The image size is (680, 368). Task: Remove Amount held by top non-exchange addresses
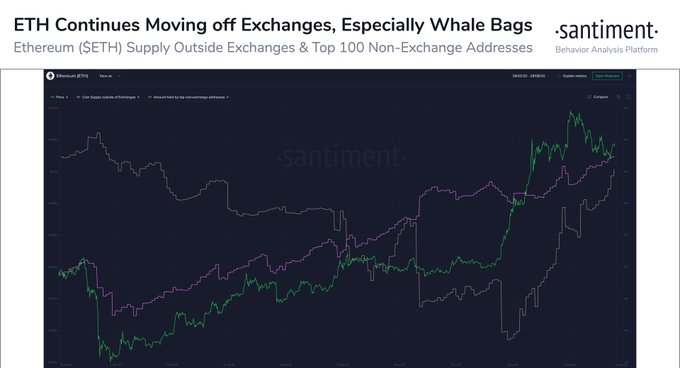[x=228, y=97]
